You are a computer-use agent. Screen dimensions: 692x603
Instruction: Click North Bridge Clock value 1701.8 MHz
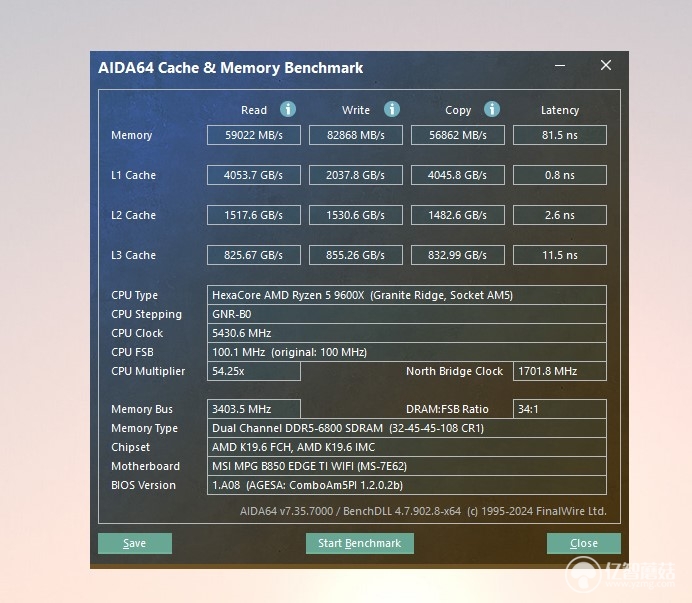point(560,371)
